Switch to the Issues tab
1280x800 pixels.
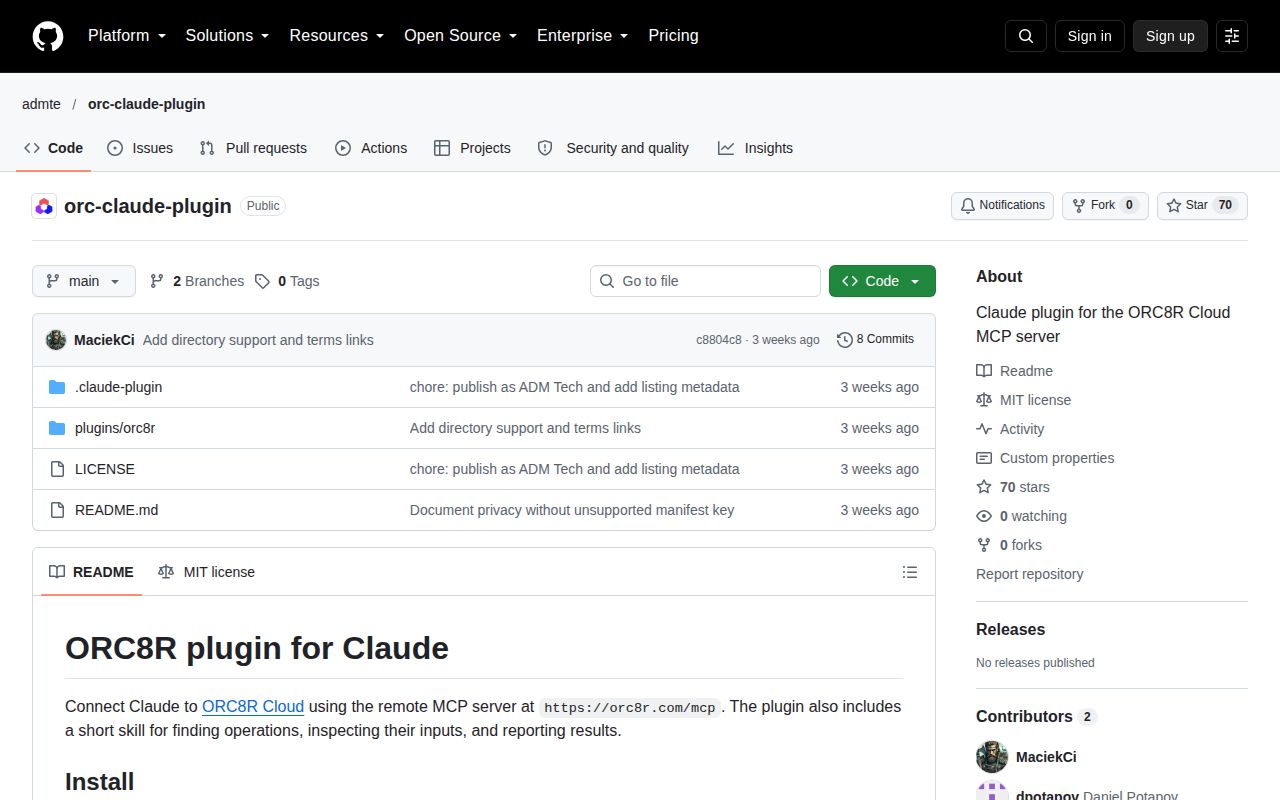140,148
